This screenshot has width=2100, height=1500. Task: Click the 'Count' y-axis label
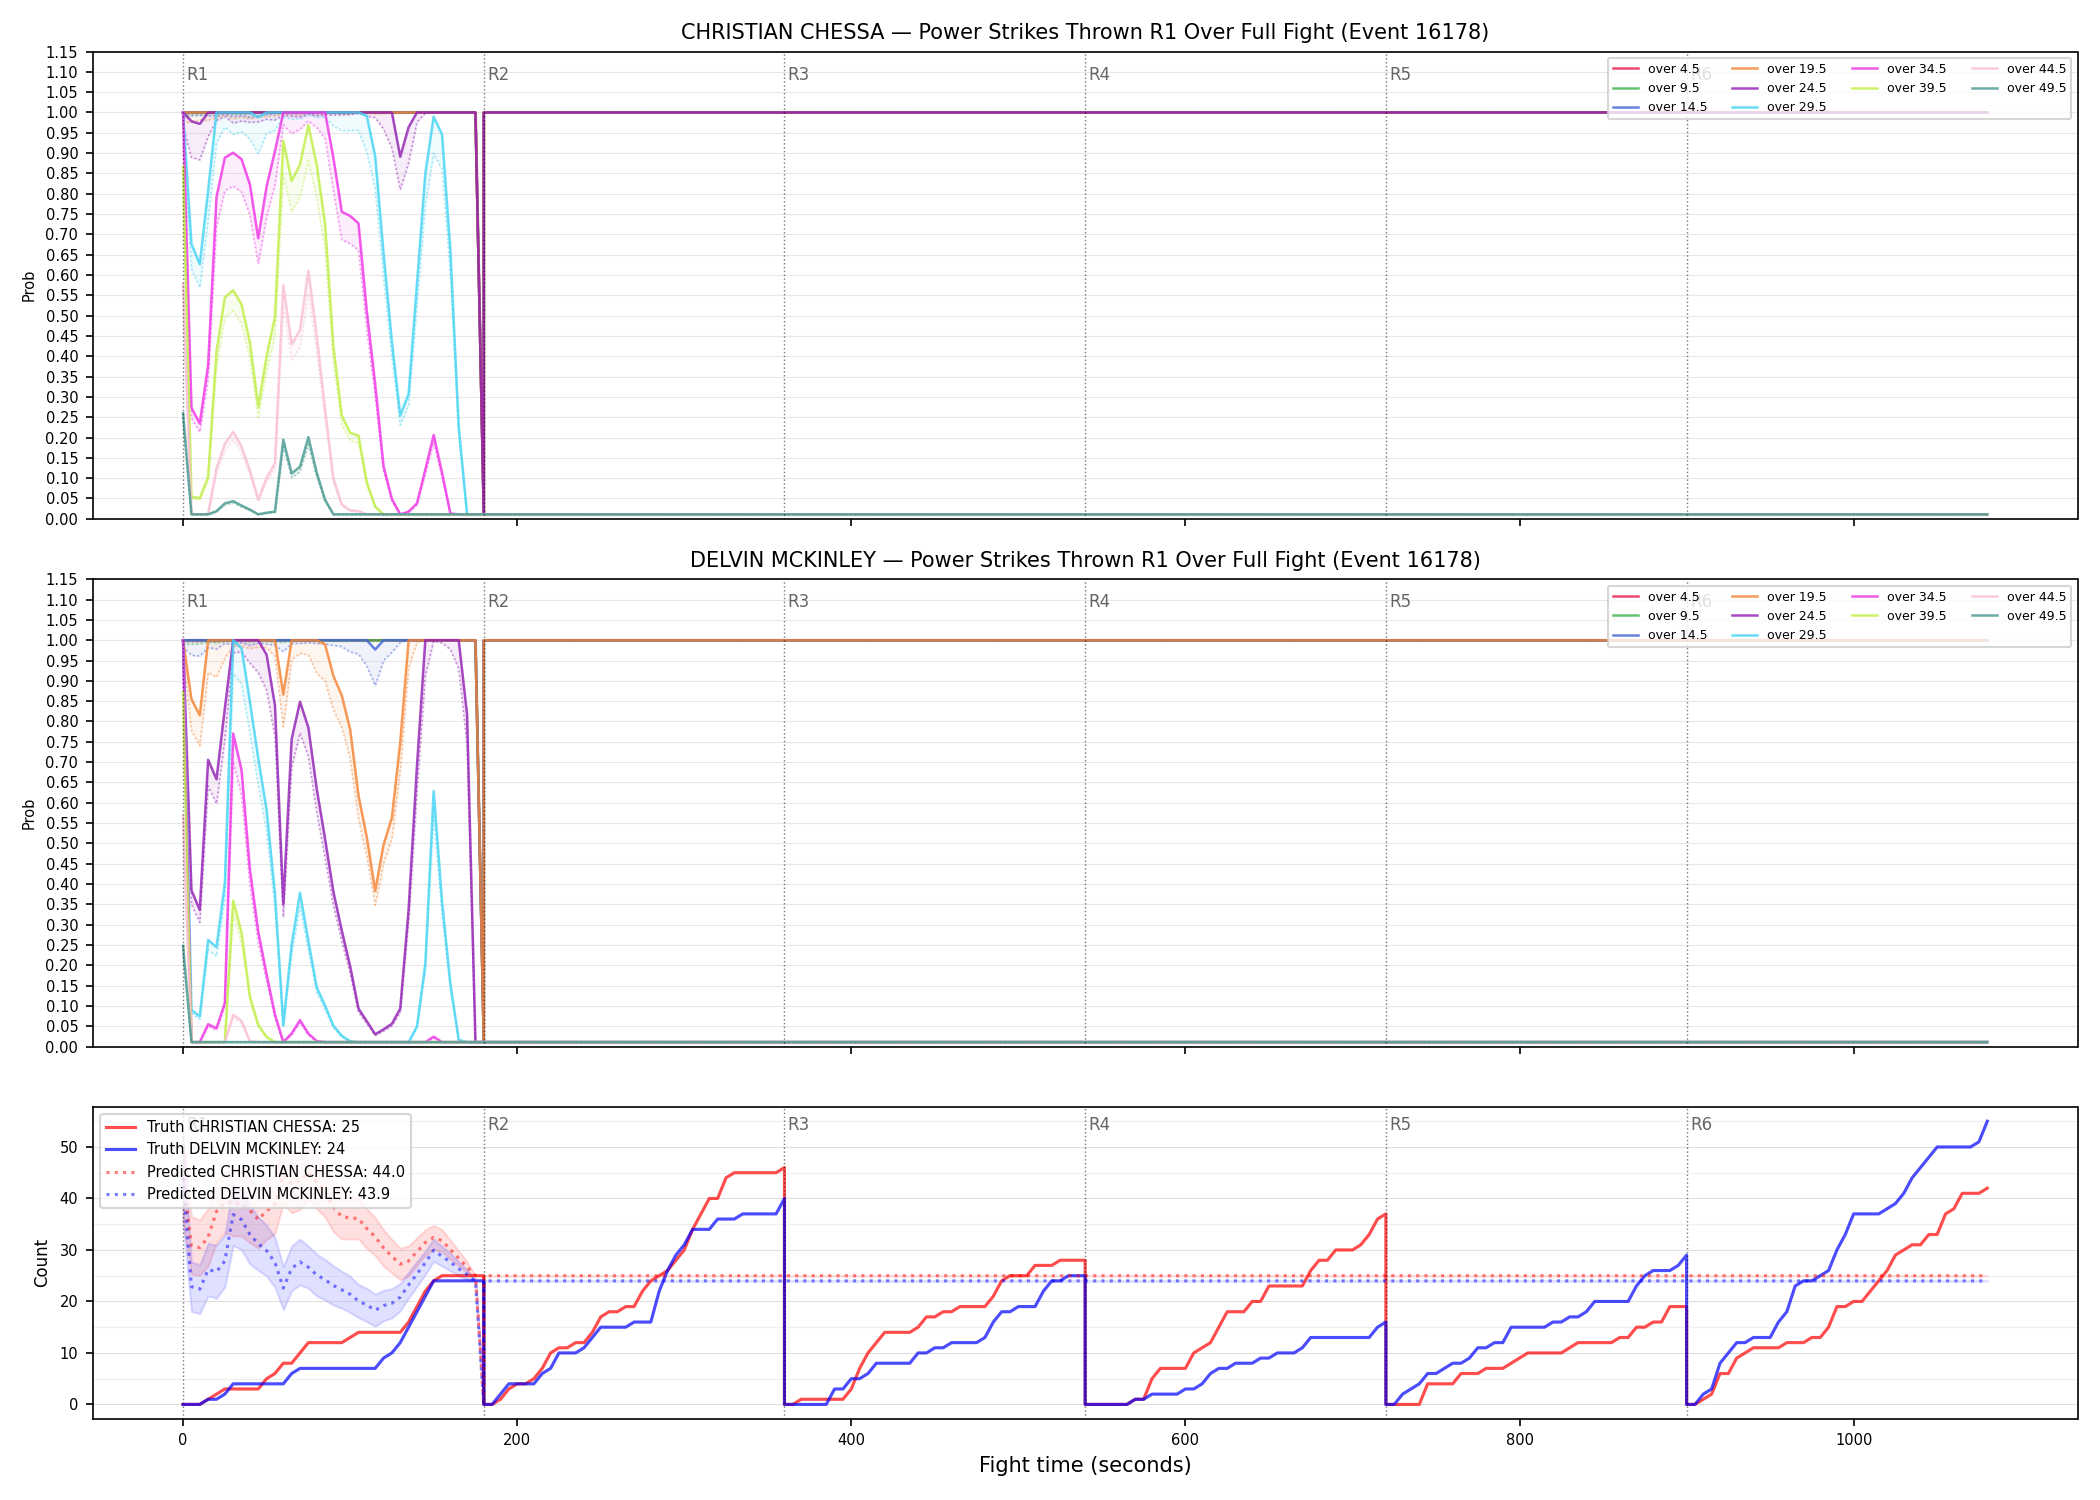coord(41,1263)
